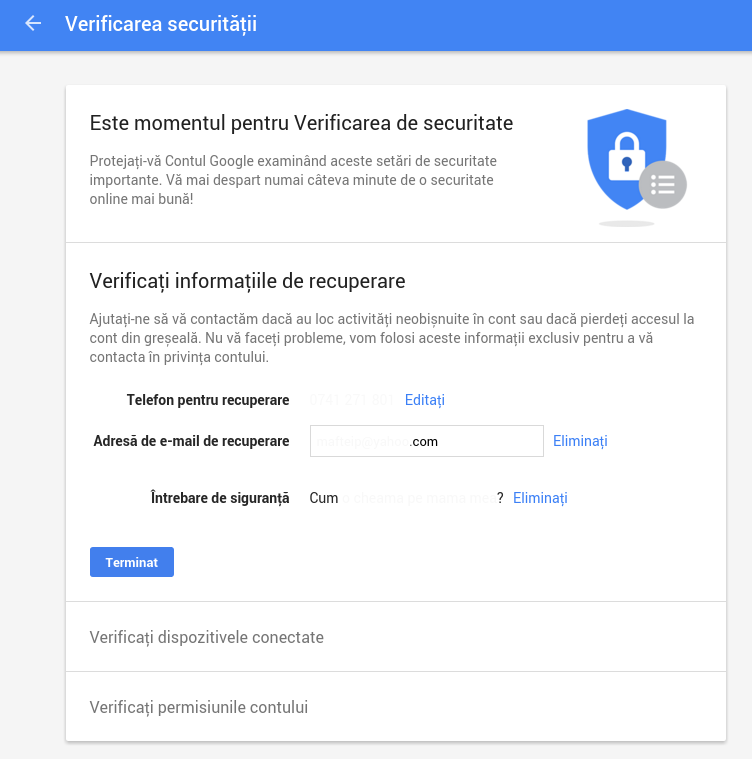The image size is (752, 759).
Task: Click the Adresă de e-mail de recuperare label
Action: 191,441
